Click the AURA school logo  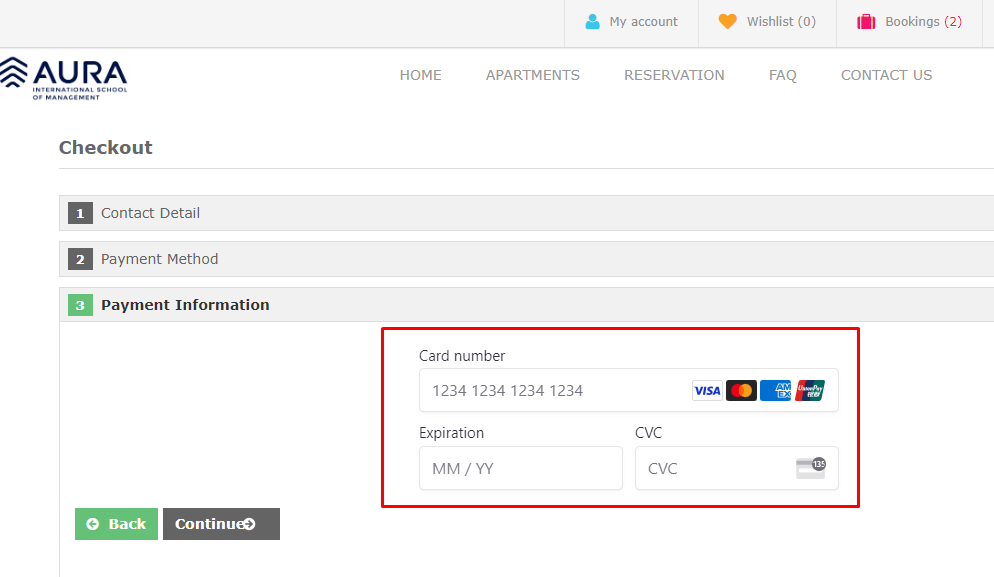click(65, 80)
